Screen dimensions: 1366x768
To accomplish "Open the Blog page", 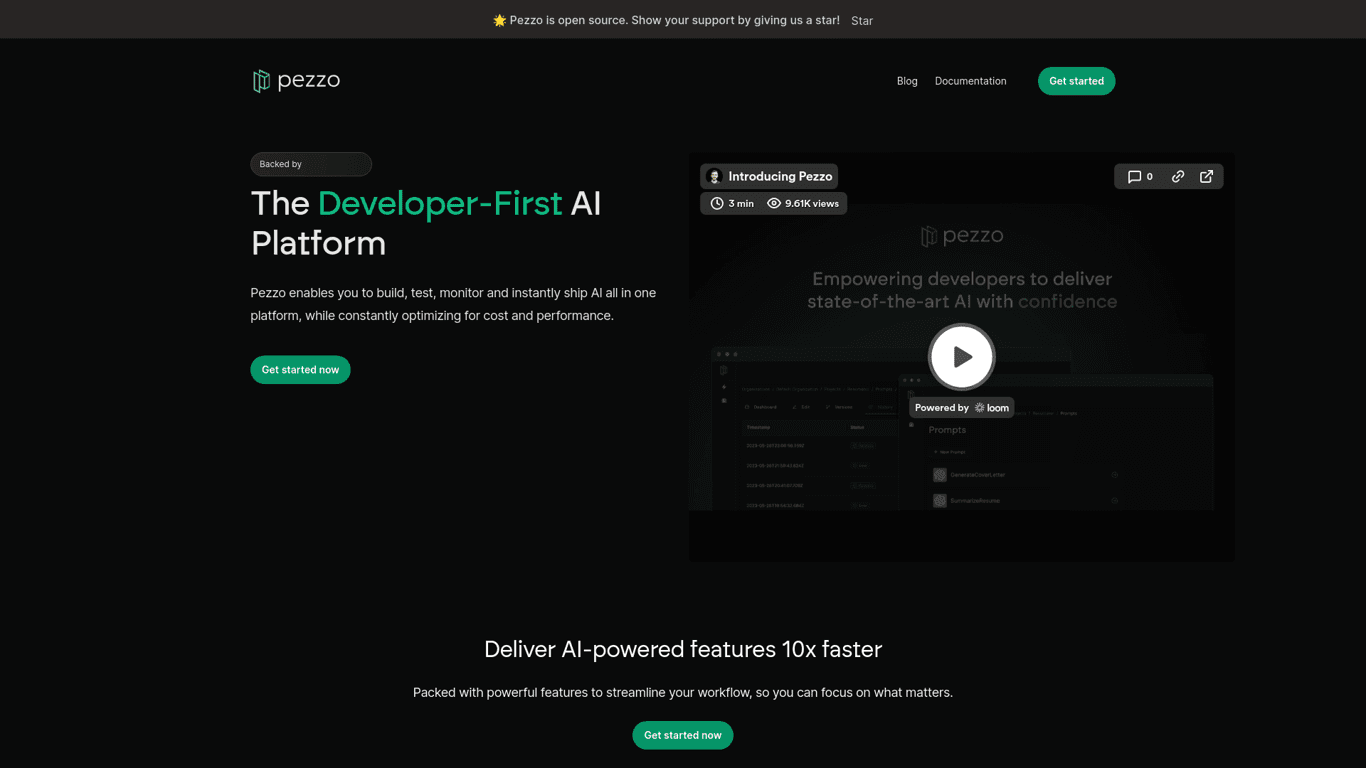I will pos(906,81).
